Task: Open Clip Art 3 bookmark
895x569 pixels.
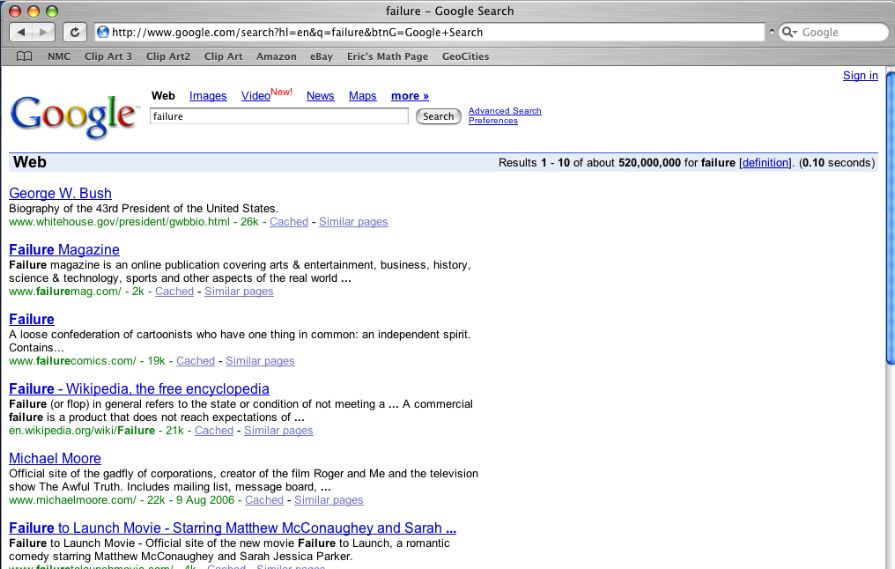Action: click(x=108, y=57)
